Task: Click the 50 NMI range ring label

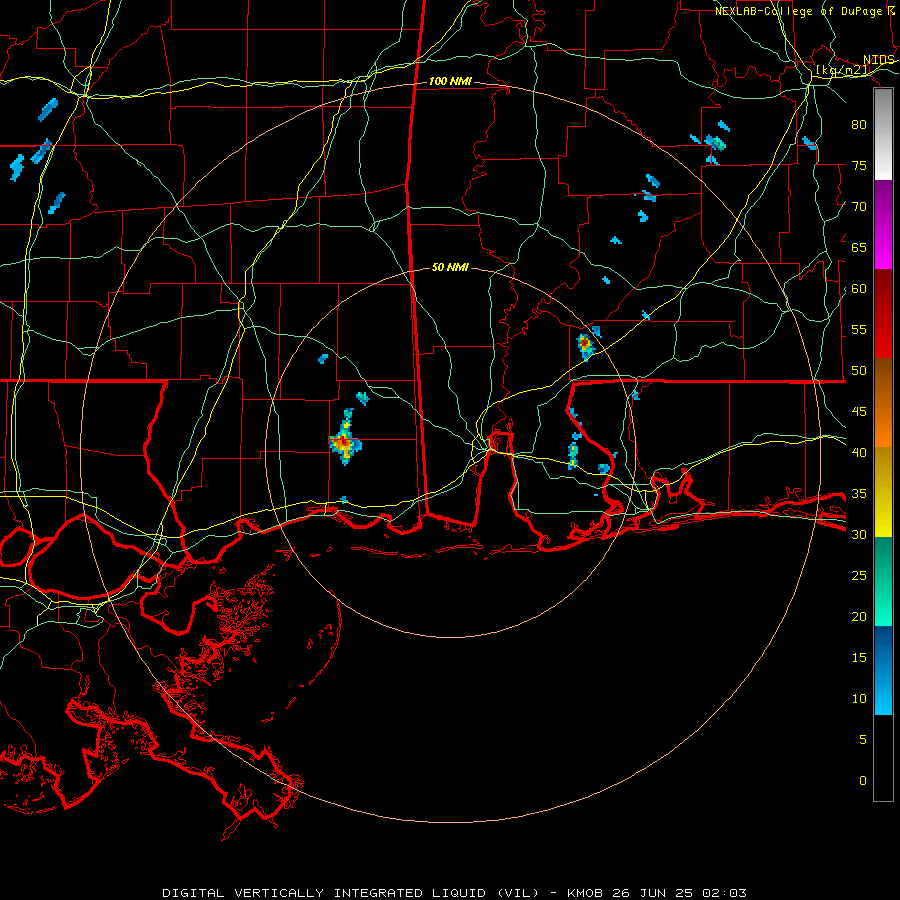Action: coord(450,267)
